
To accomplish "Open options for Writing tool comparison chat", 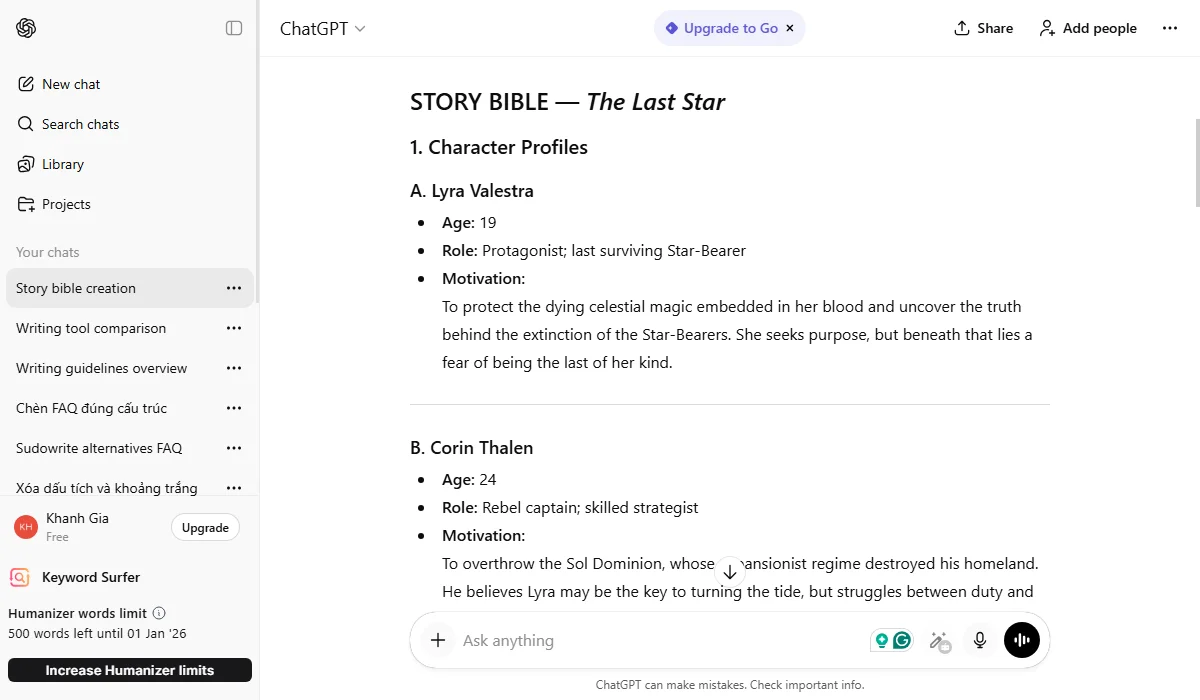I will point(233,328).
